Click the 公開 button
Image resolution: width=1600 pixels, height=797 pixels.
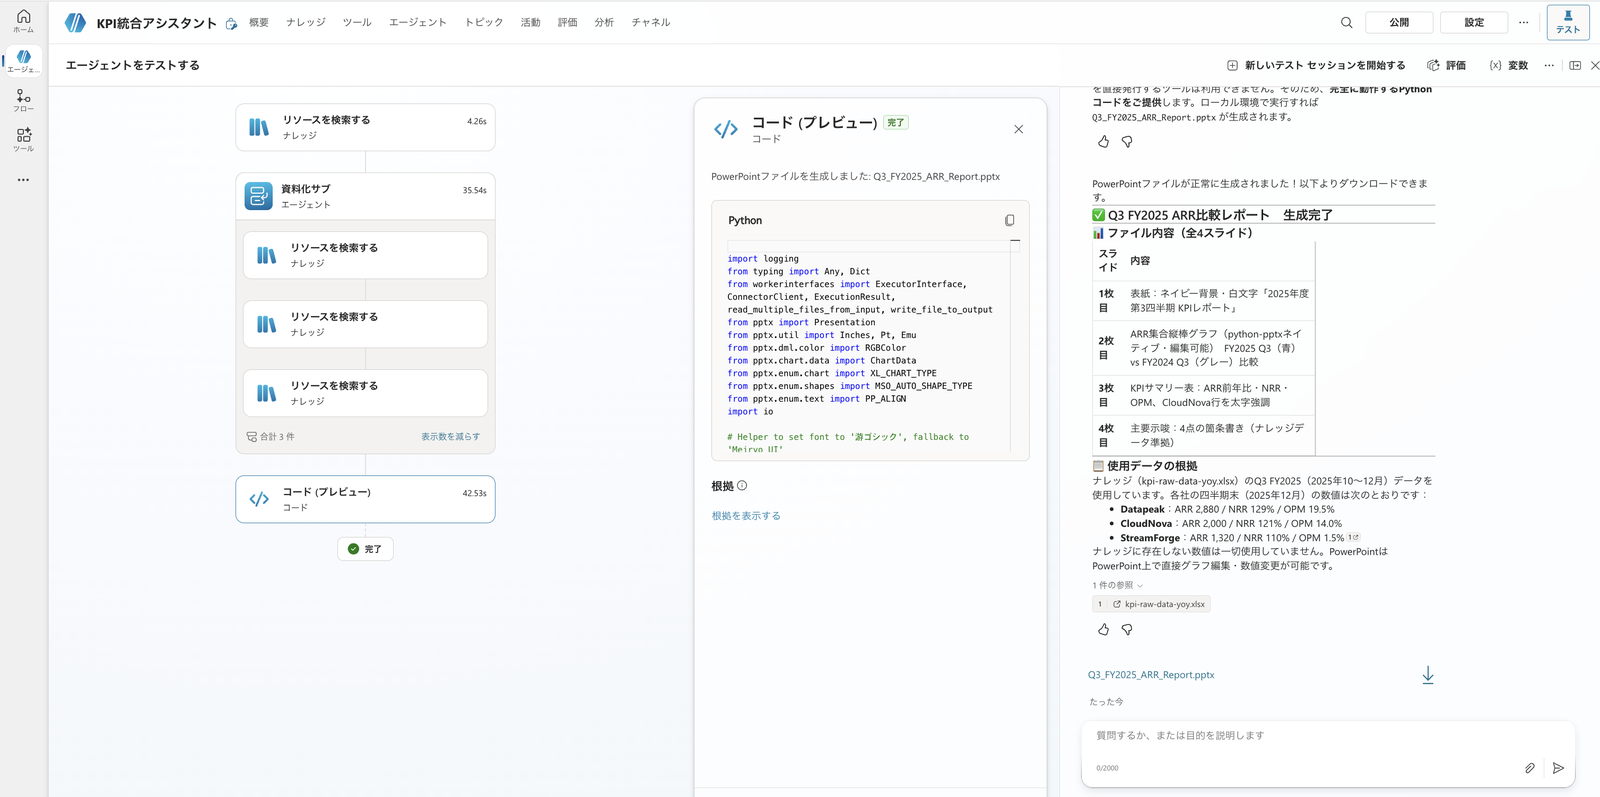pyautogui.click(x=1399, y=22)
